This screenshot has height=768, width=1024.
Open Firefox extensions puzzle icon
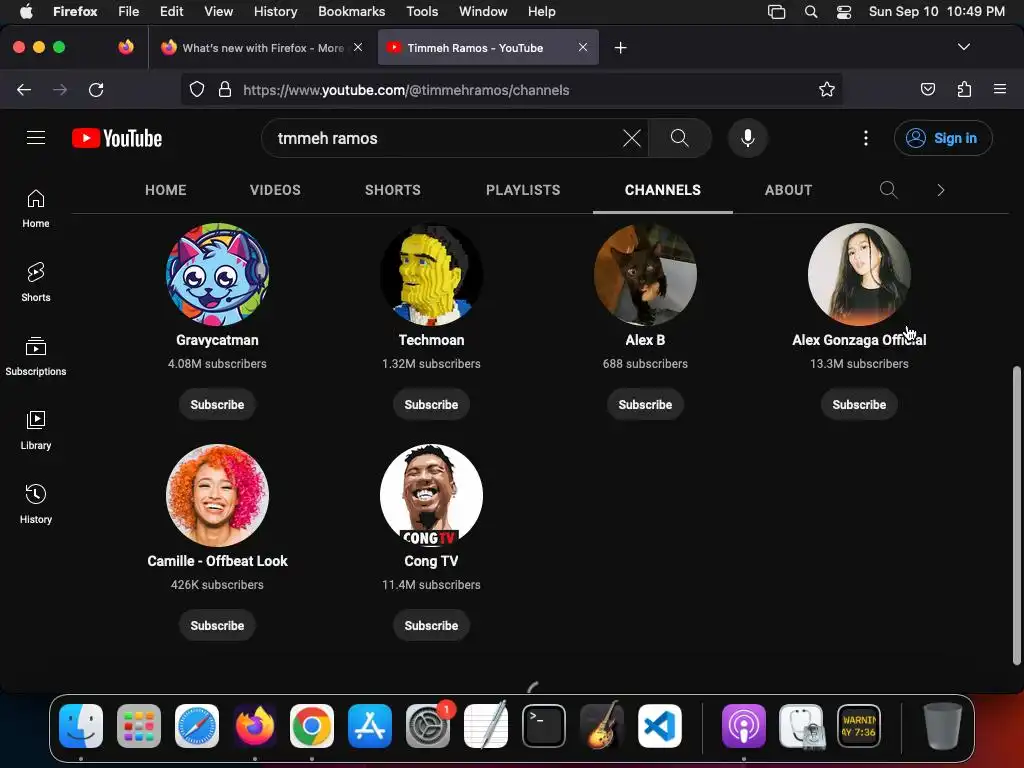(x=964, y=89)
